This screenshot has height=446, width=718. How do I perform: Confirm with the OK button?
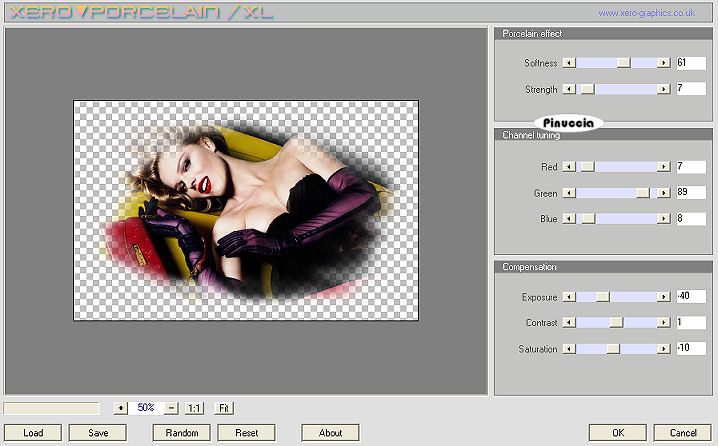coord(618,433)
